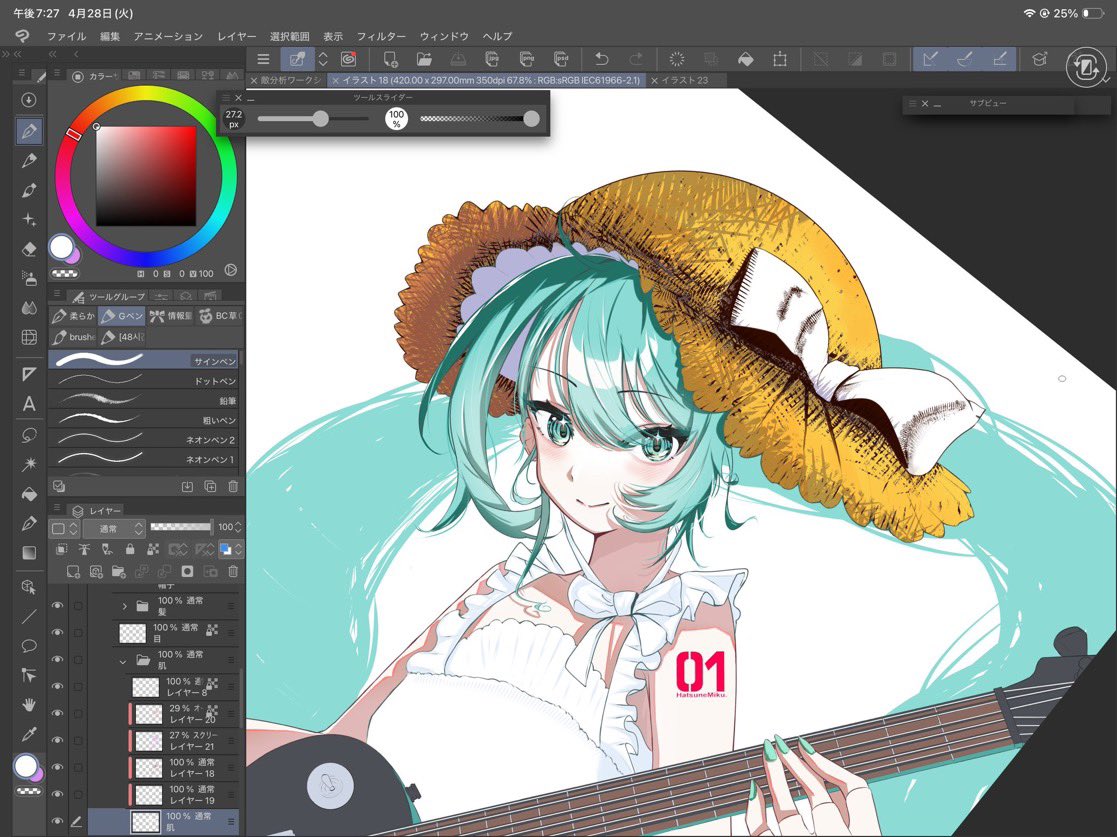Hide the 髪 folder layer
The image size is (1117, 837).
(58, 605)
